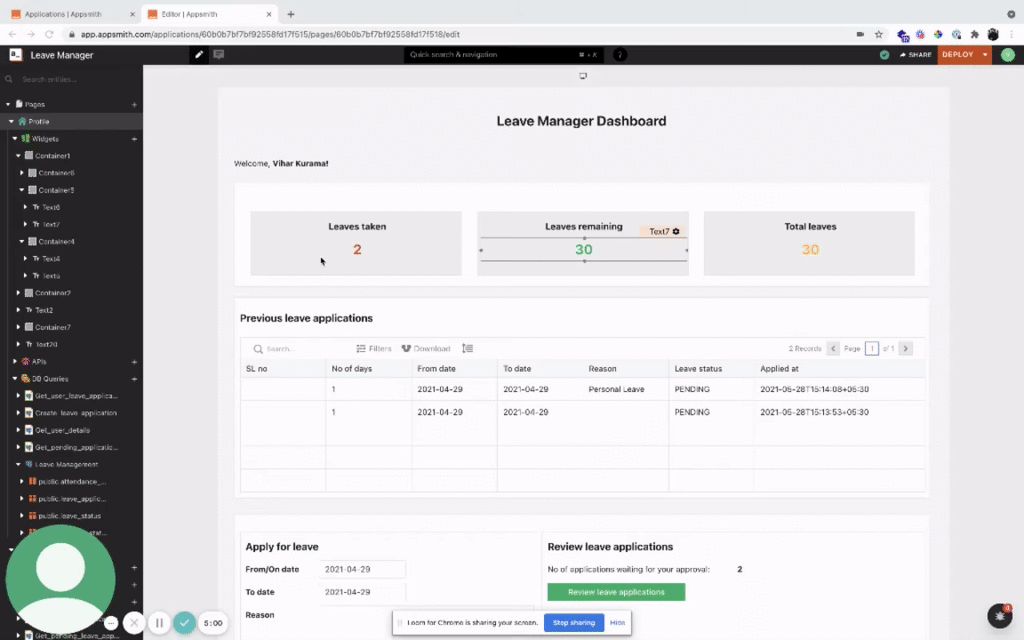
Task: Toggle table row height icon
Action: click(468, 349)
